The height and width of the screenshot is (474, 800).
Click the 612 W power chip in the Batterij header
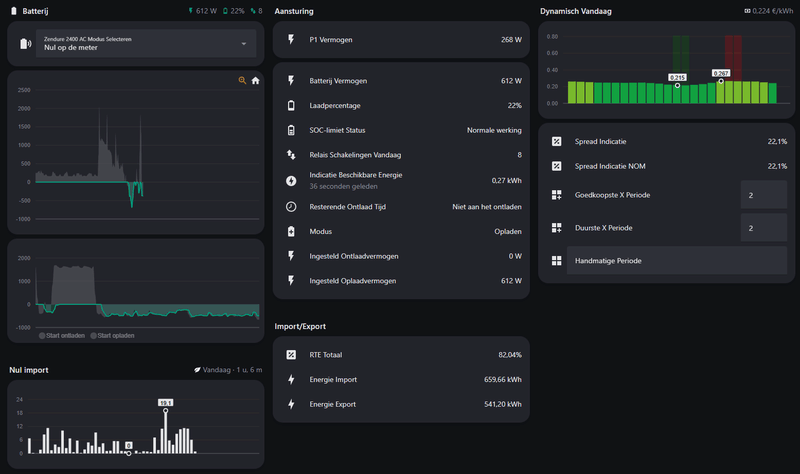coord(202,11)
